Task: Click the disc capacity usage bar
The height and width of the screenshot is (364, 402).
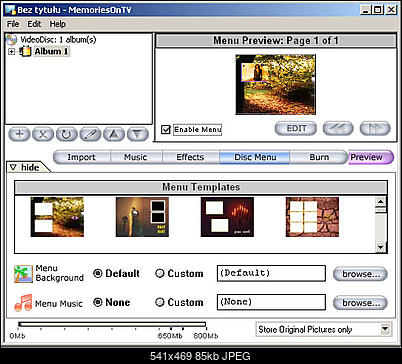Action: 112,324
